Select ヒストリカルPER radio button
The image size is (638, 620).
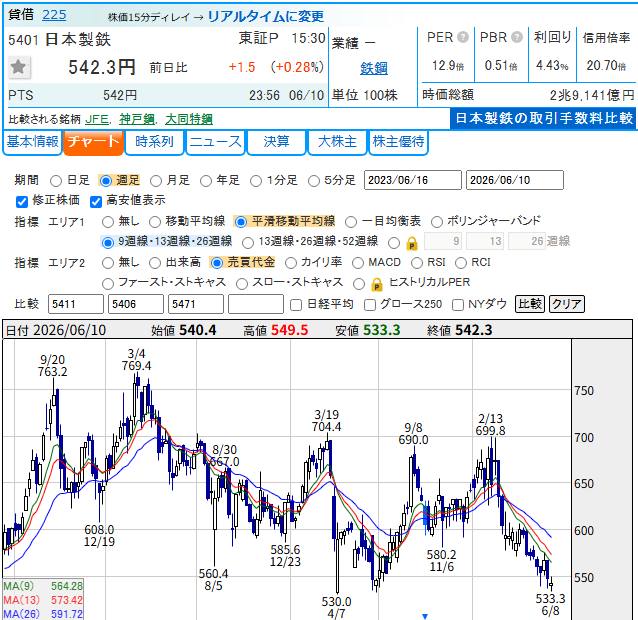359,284
